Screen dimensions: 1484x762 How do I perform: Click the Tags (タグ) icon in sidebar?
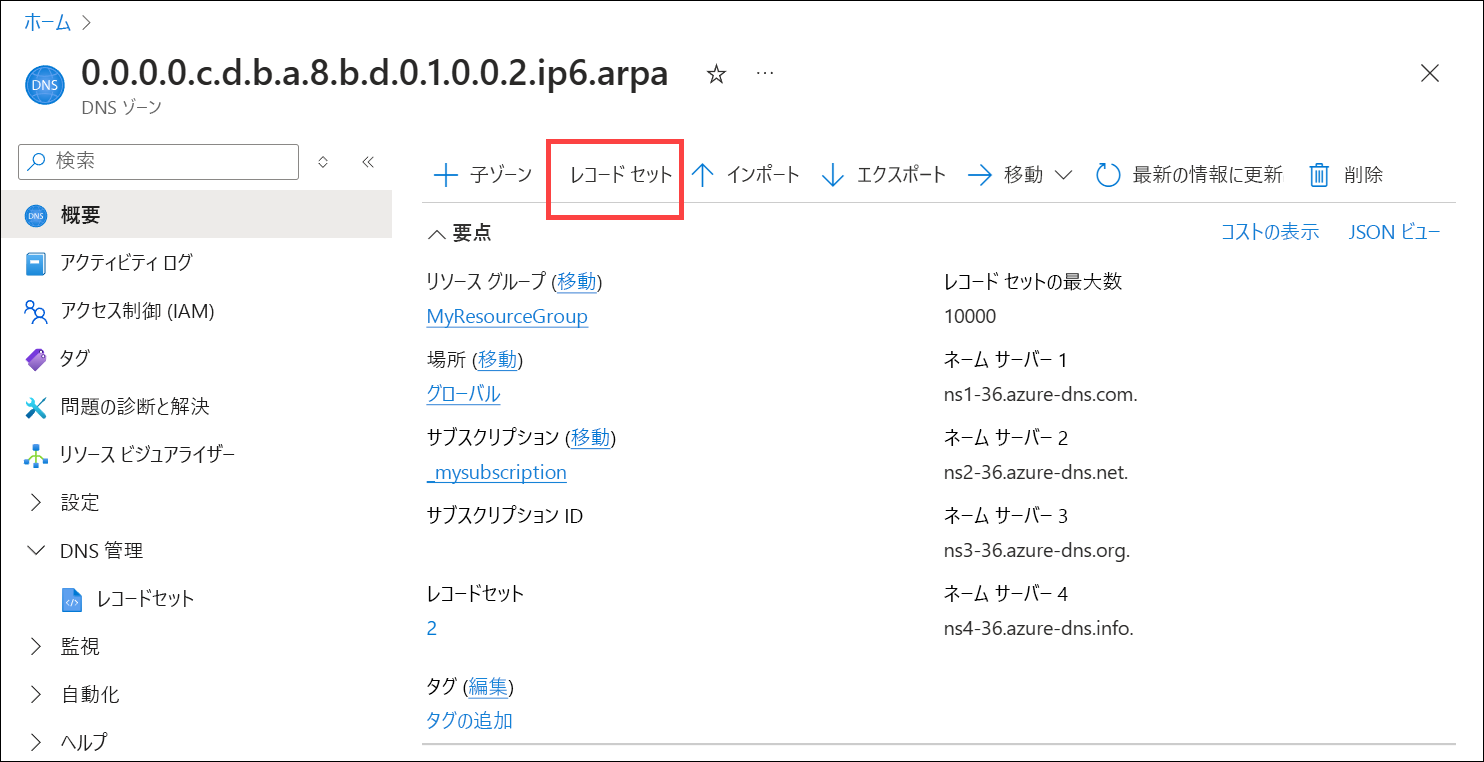[36, 358]
